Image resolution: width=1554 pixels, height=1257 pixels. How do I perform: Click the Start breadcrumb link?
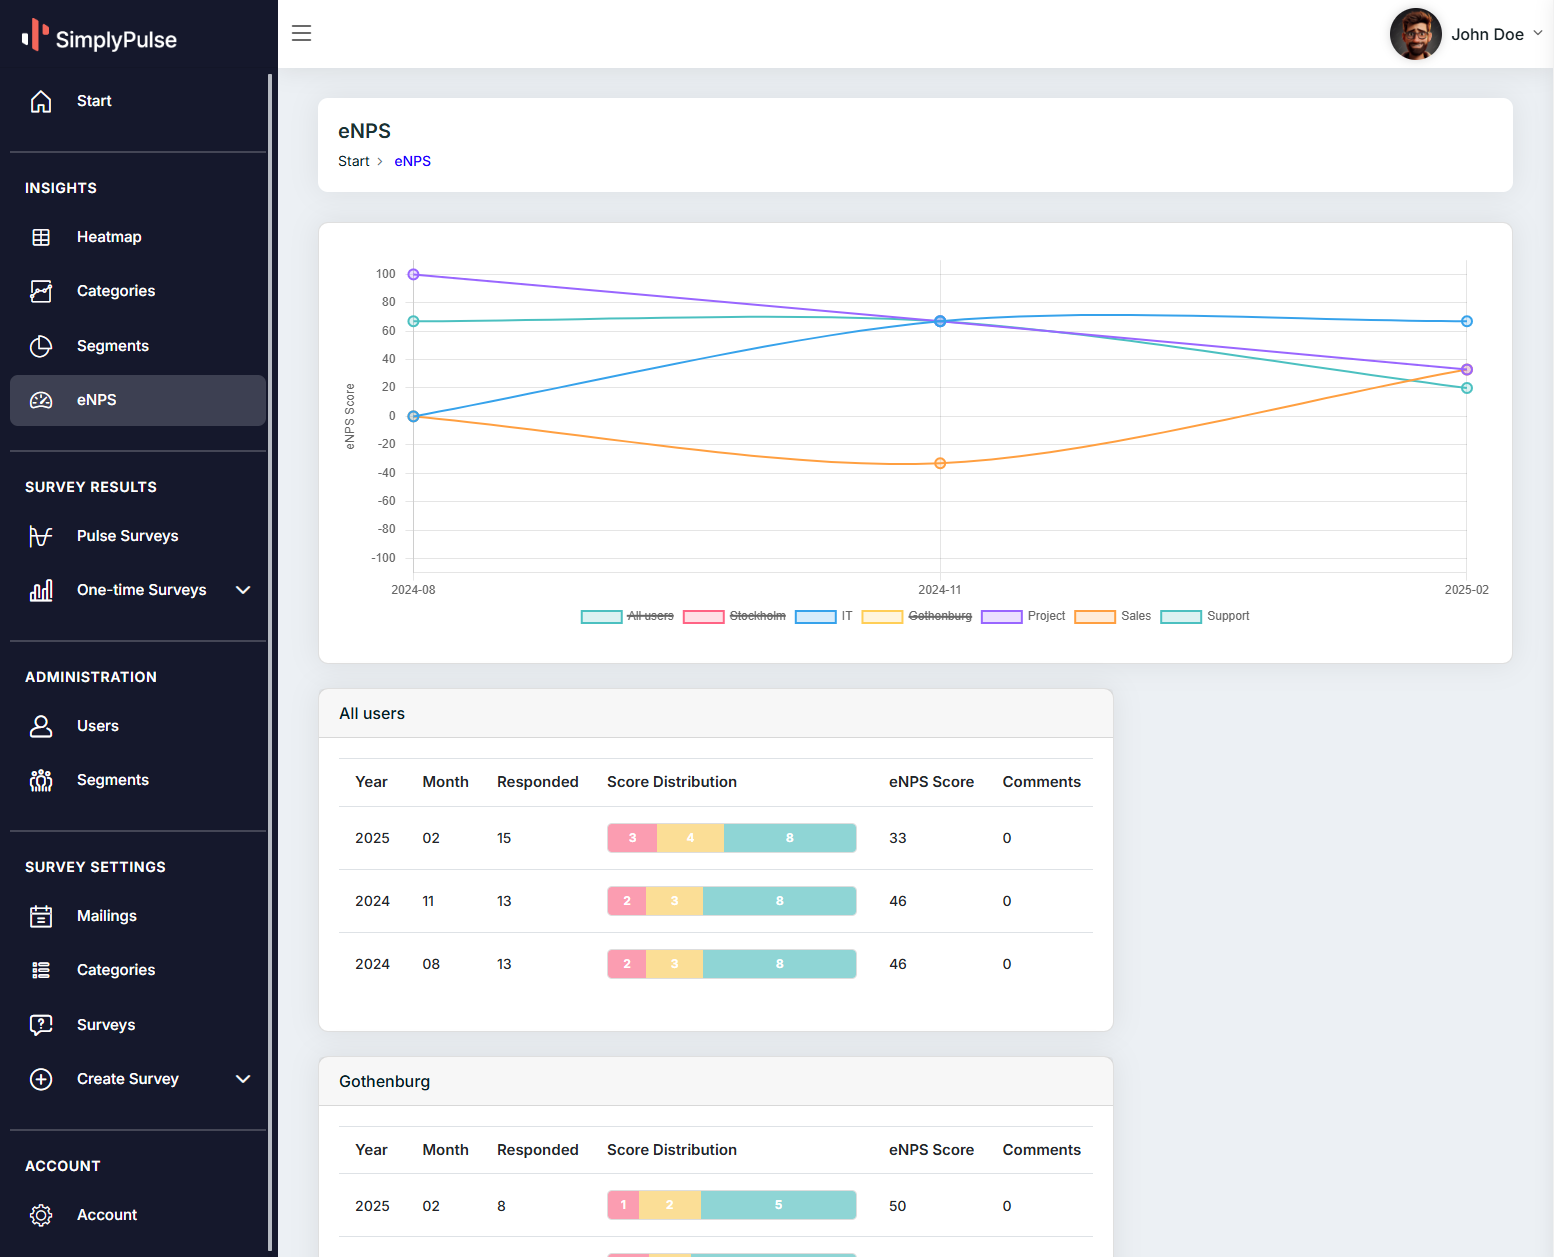[354, 161]
